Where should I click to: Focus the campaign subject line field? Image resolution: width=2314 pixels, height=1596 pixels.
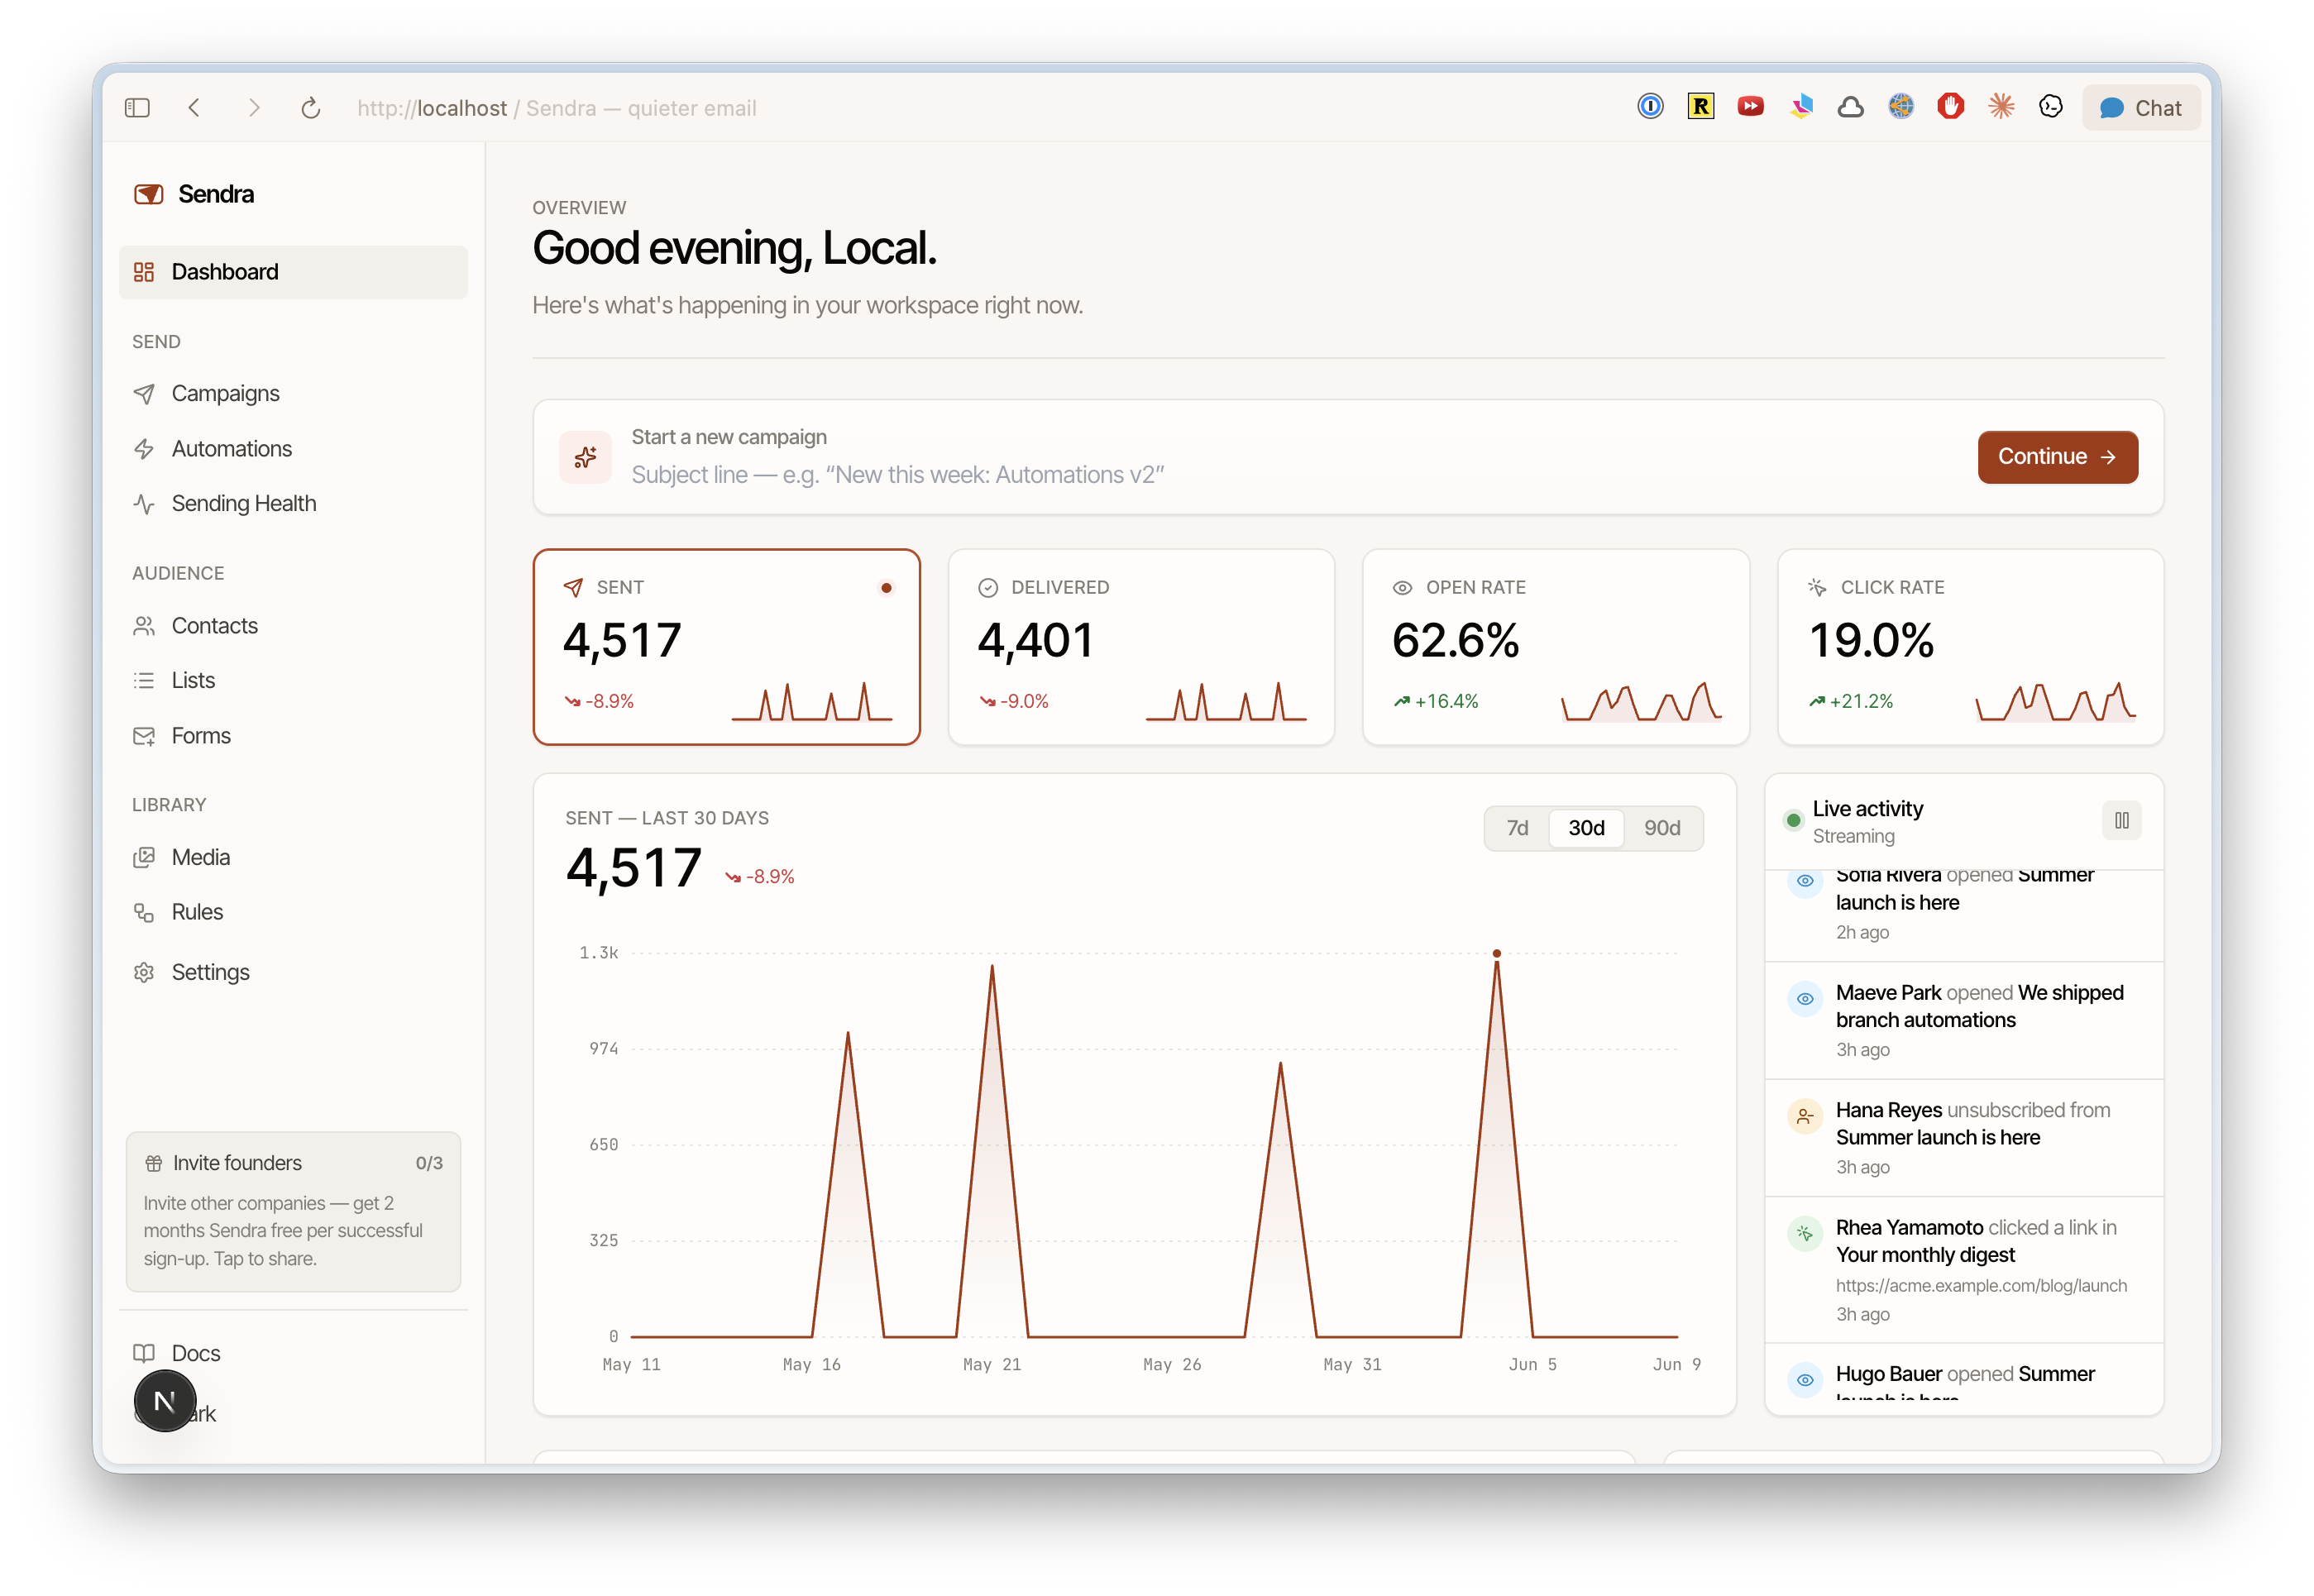1290,475
